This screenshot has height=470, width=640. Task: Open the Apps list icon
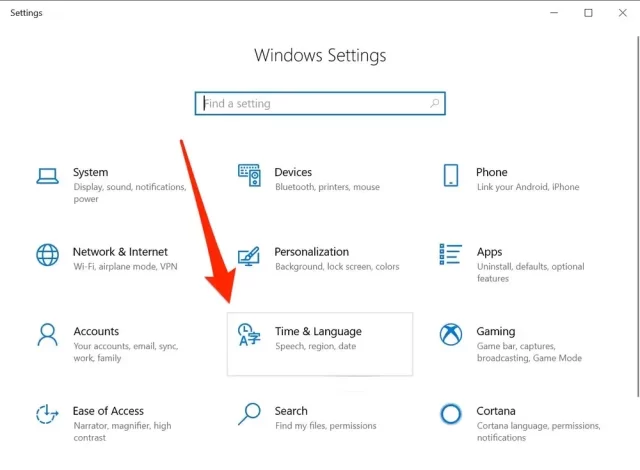tap(451, 254)
